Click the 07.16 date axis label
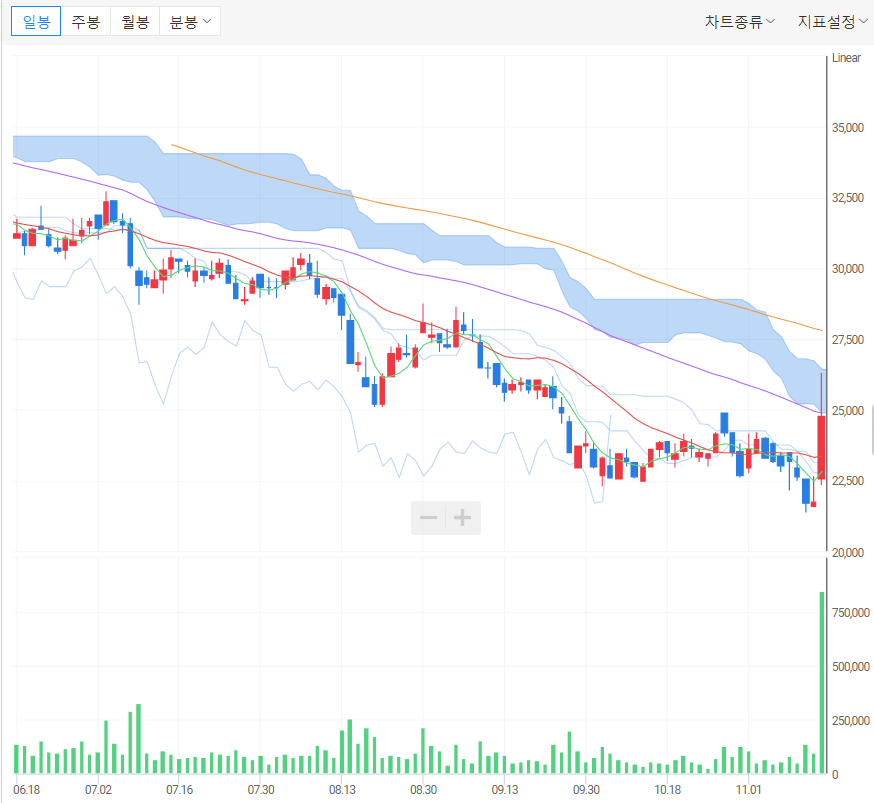The height and width of the screenshot is (803, 874). point(179,790)
